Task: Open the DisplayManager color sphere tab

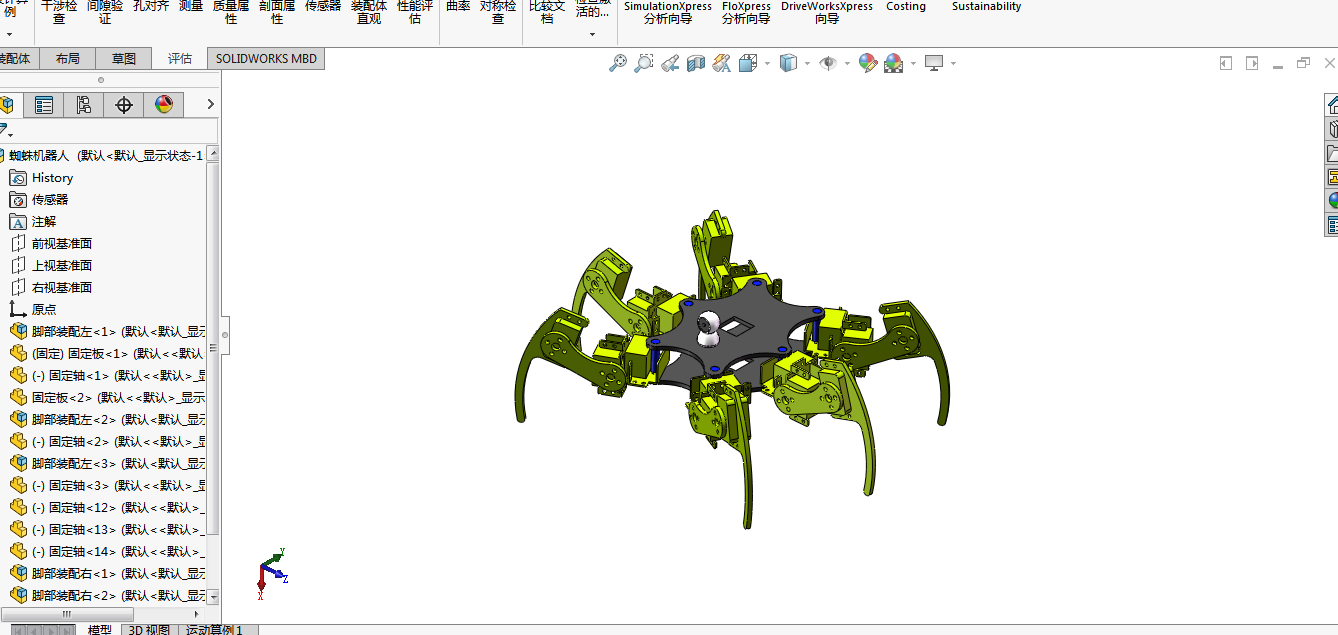Action: (164, 105)
